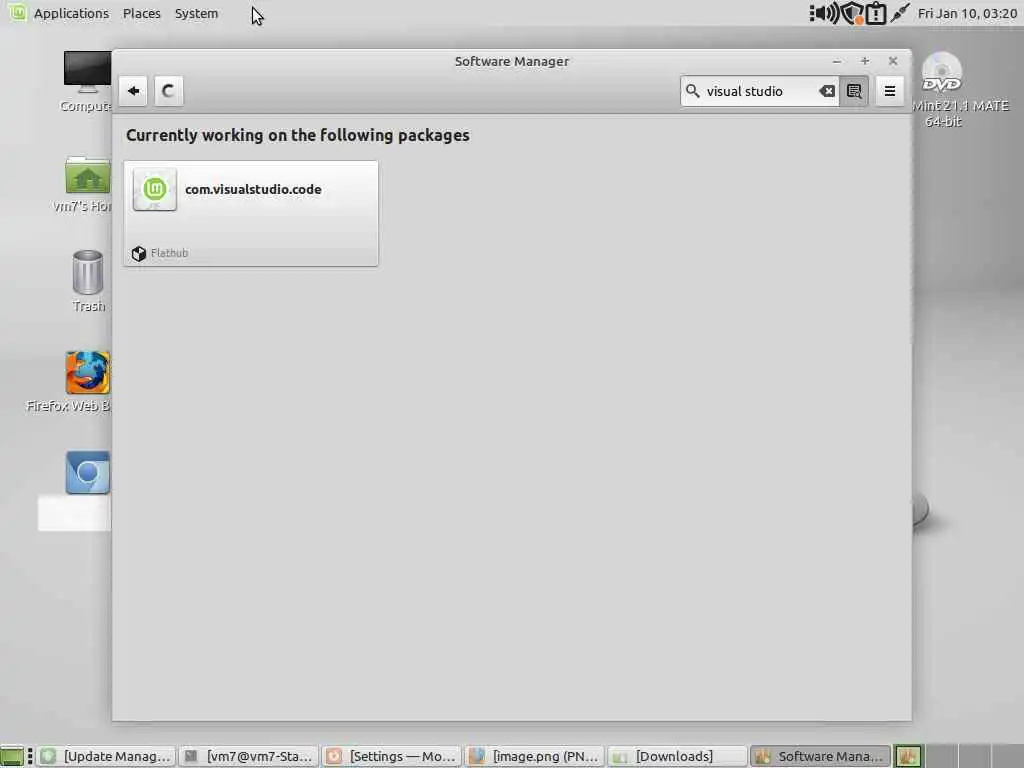The image size is (1024, 768).
Task: Maximize the Software Manager window
Action: (865, 61)
